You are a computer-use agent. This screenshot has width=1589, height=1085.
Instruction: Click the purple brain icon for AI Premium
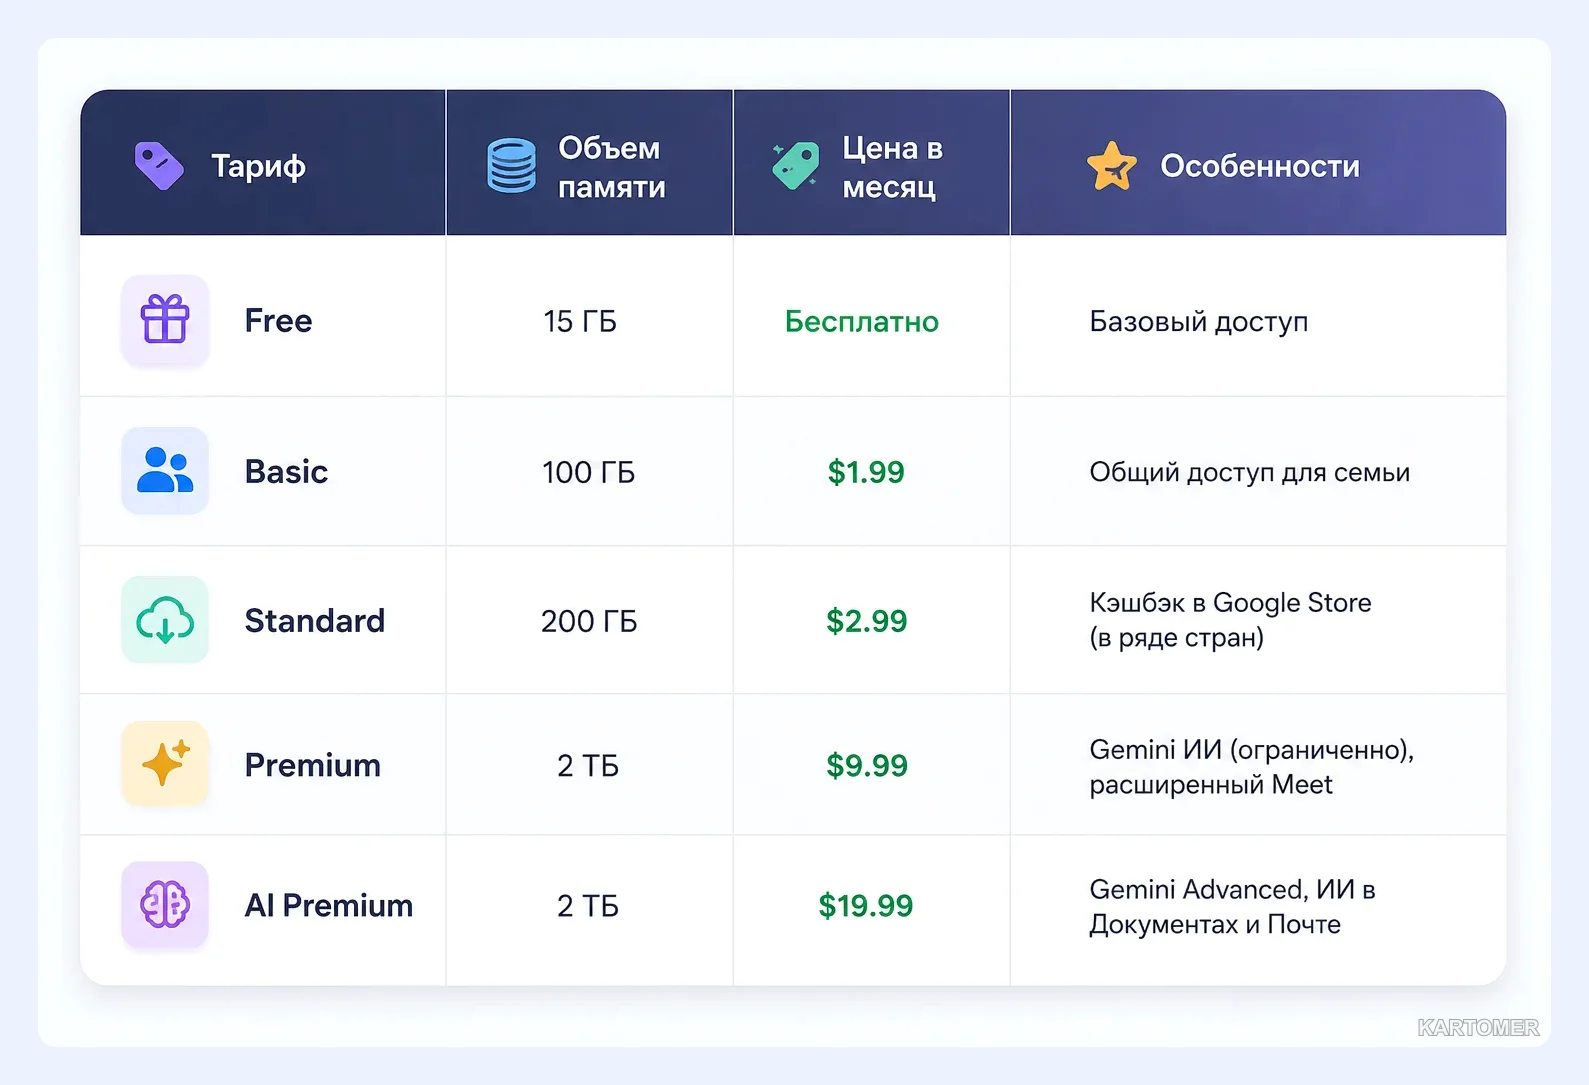click(x=165, y=905)
